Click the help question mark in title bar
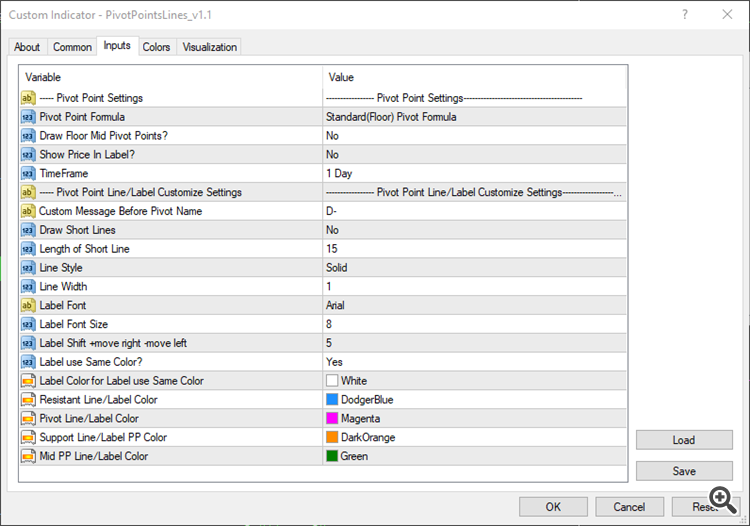 point(685,15)
